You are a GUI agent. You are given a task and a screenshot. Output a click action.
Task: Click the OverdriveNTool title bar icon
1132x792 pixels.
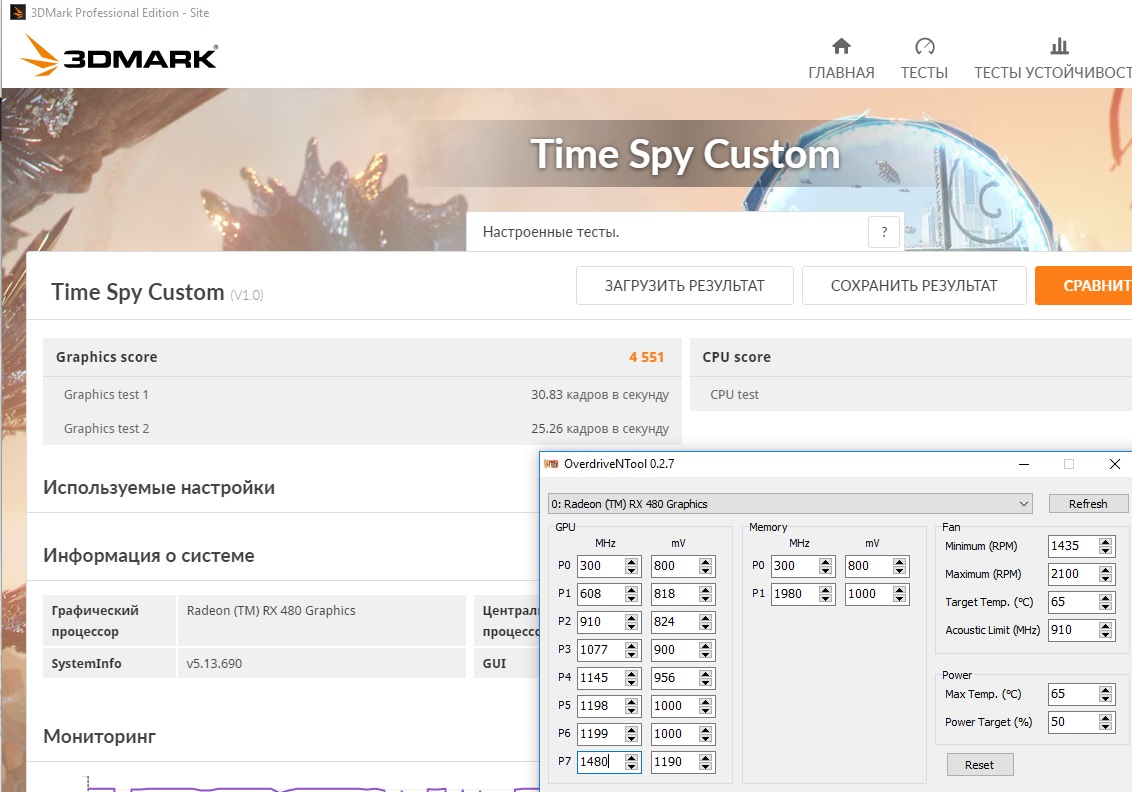coord(552,464)
